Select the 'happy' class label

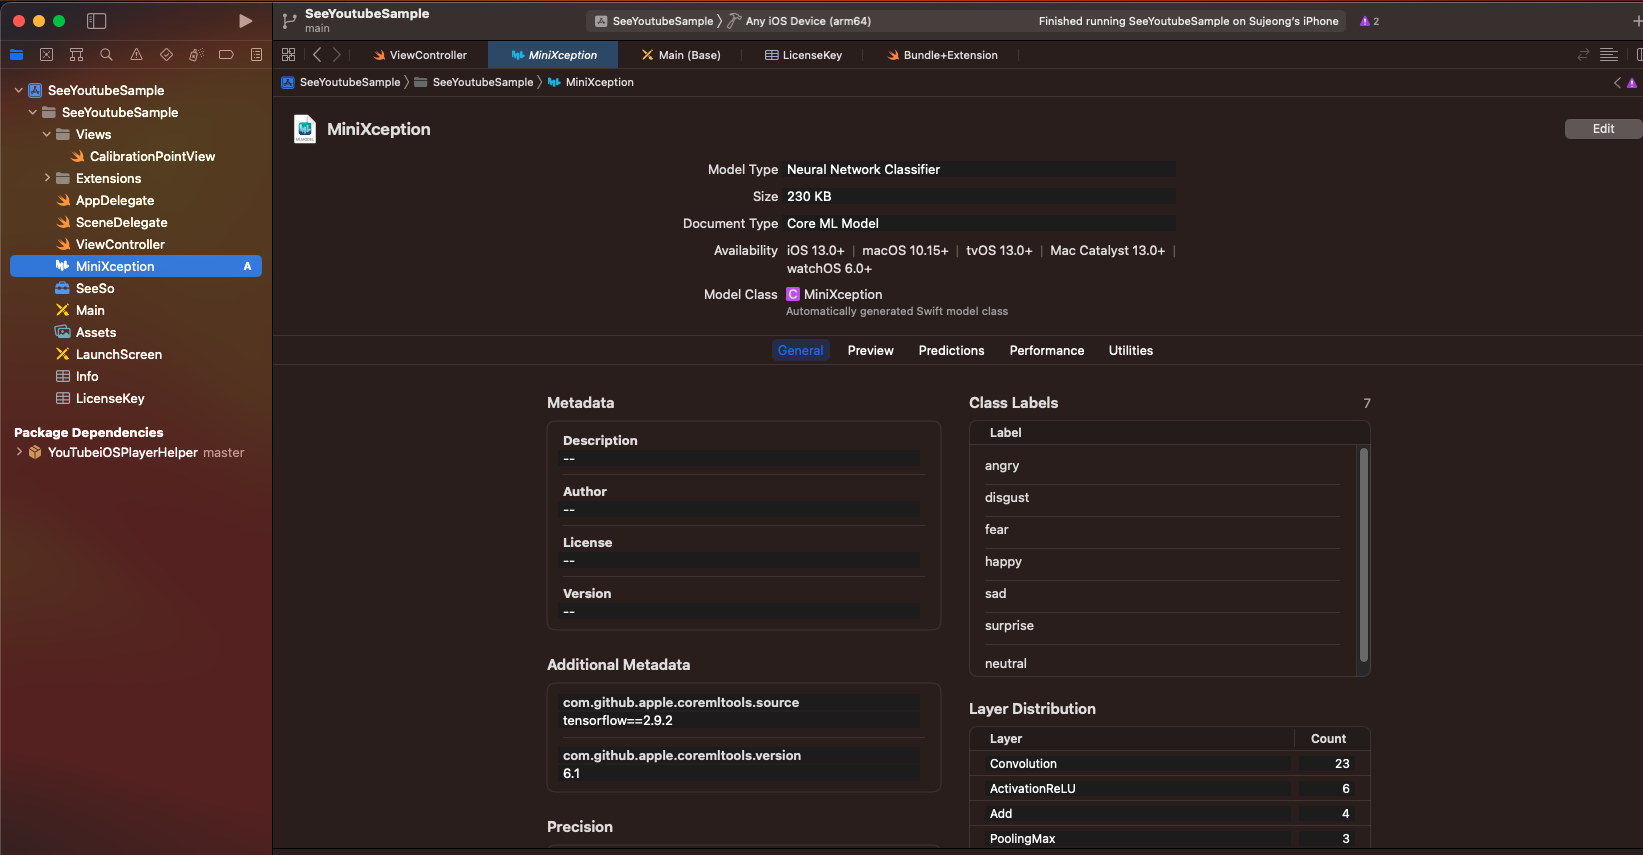coord(1162,562)
